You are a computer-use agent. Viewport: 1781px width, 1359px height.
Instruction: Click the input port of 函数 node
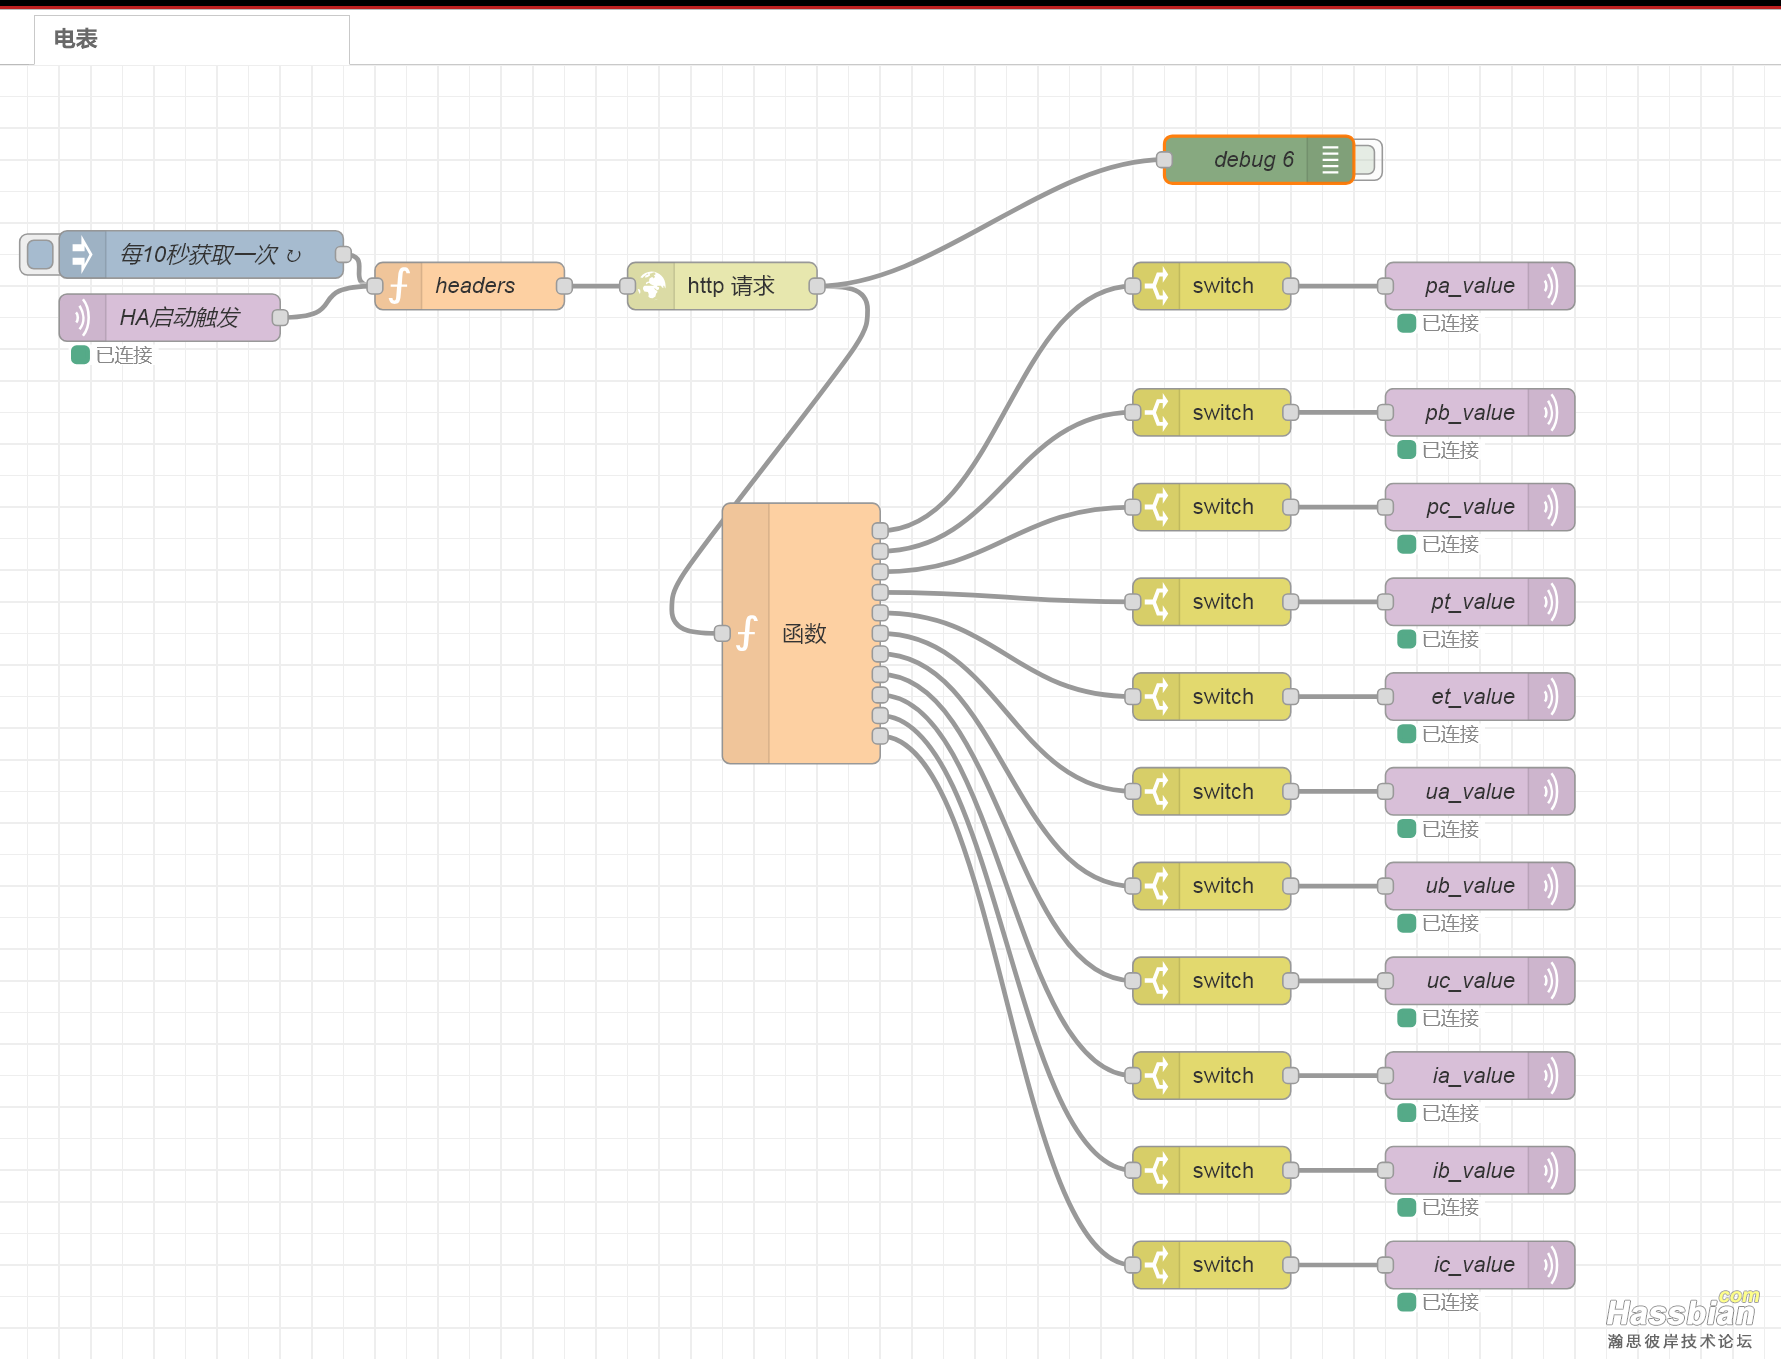tap(722, 633)
